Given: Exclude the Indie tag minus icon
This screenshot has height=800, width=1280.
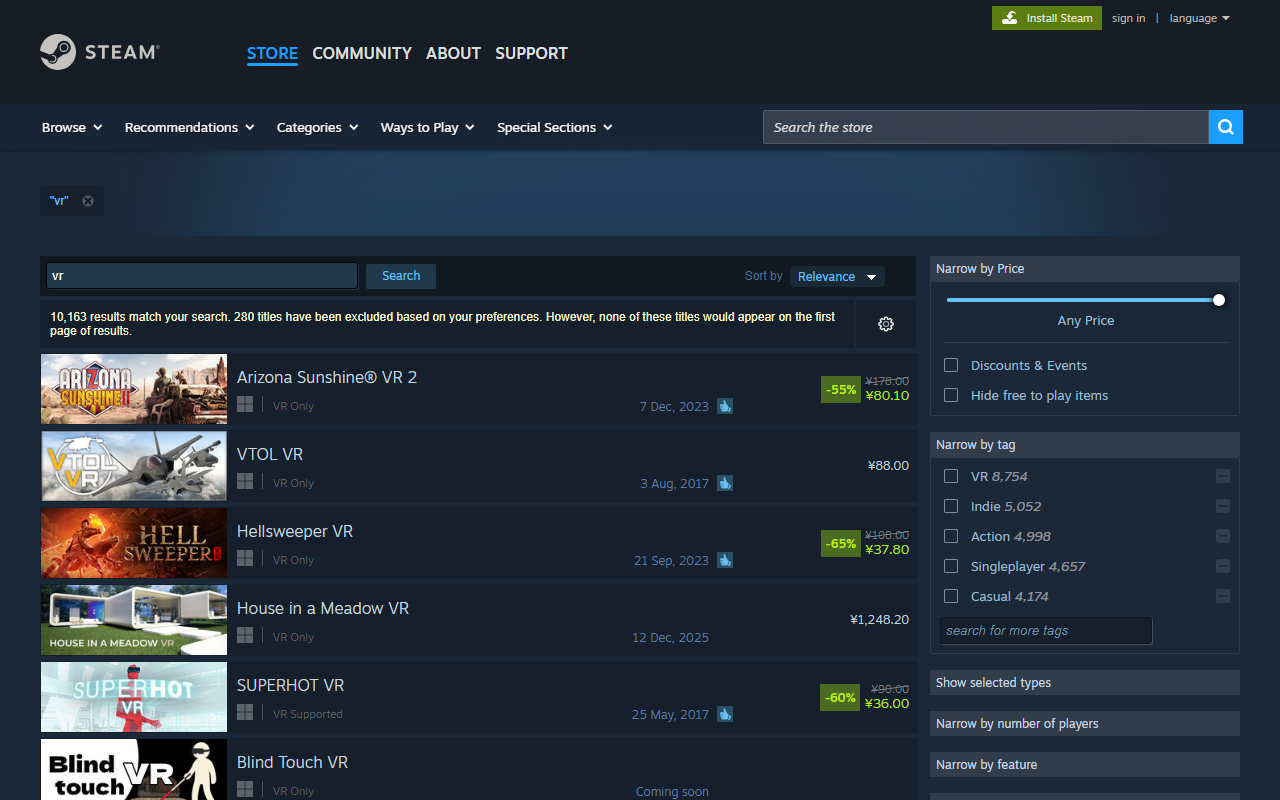Looking at the screenshot, I should tap(1222, 506).
